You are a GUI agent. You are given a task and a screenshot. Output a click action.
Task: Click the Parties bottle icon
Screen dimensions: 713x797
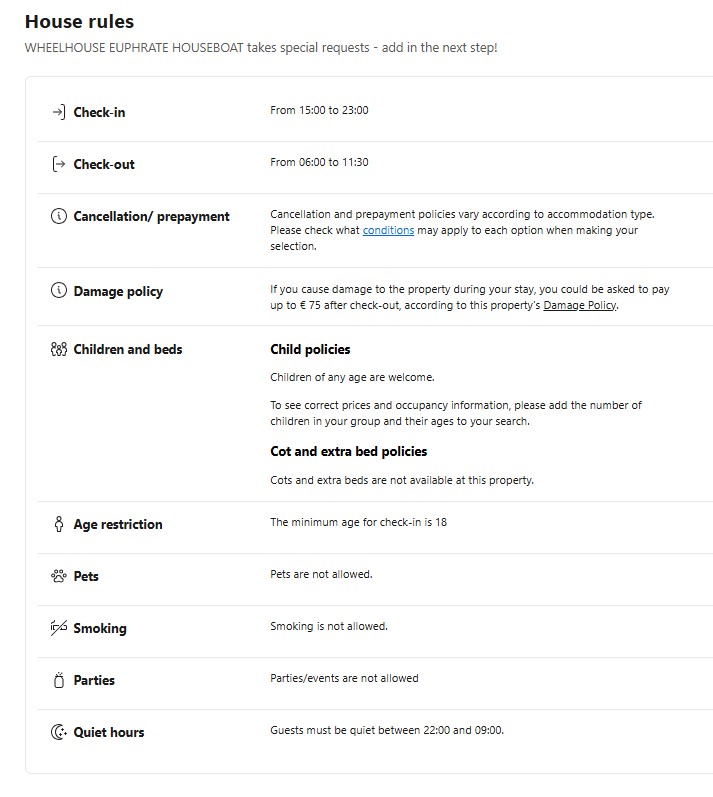click(x=58, y=680)
